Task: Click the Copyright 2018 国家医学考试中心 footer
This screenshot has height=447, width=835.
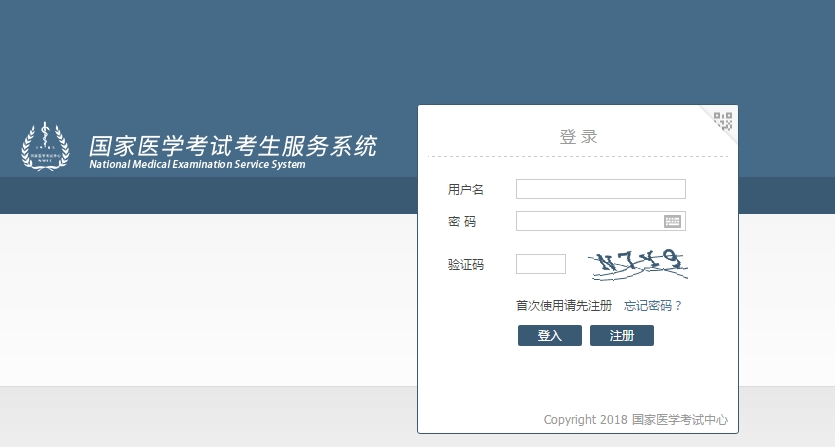Action: [635, 419]
